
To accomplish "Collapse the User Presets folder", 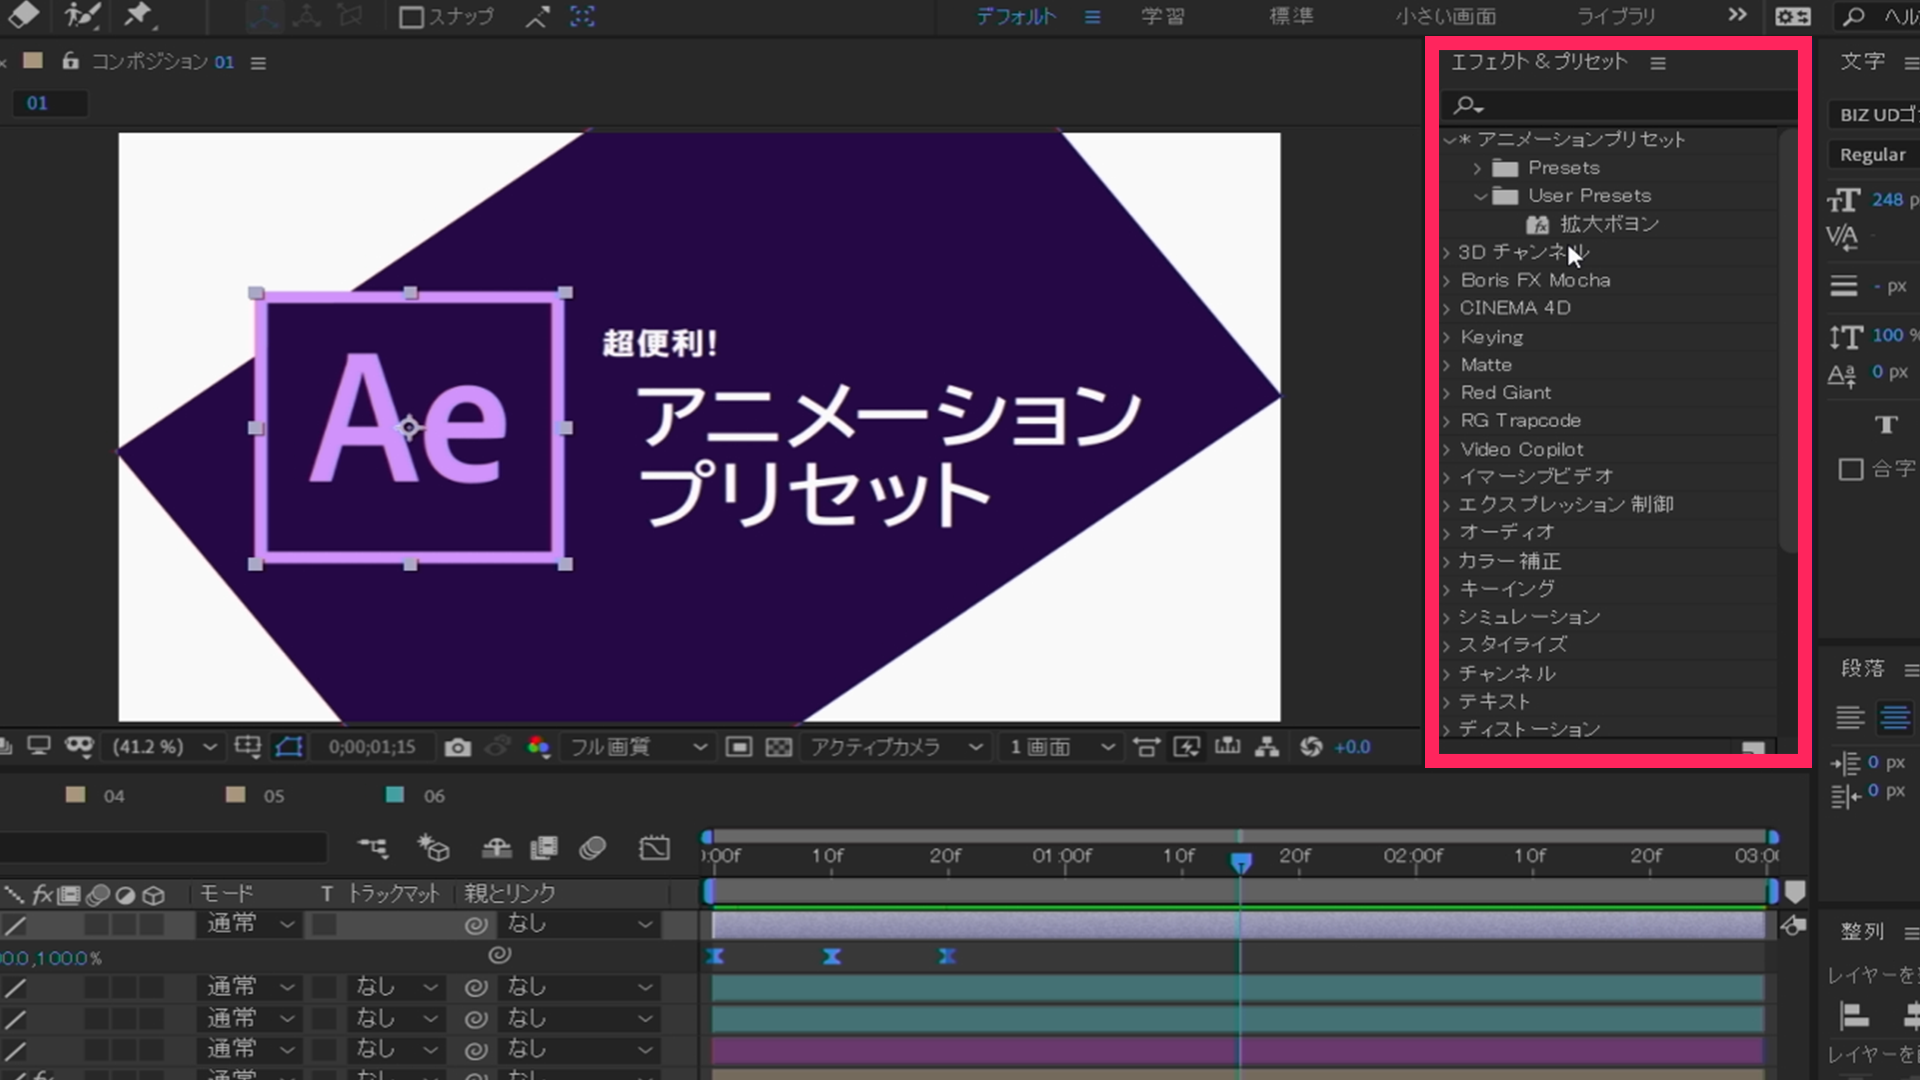I will 1480,196.
